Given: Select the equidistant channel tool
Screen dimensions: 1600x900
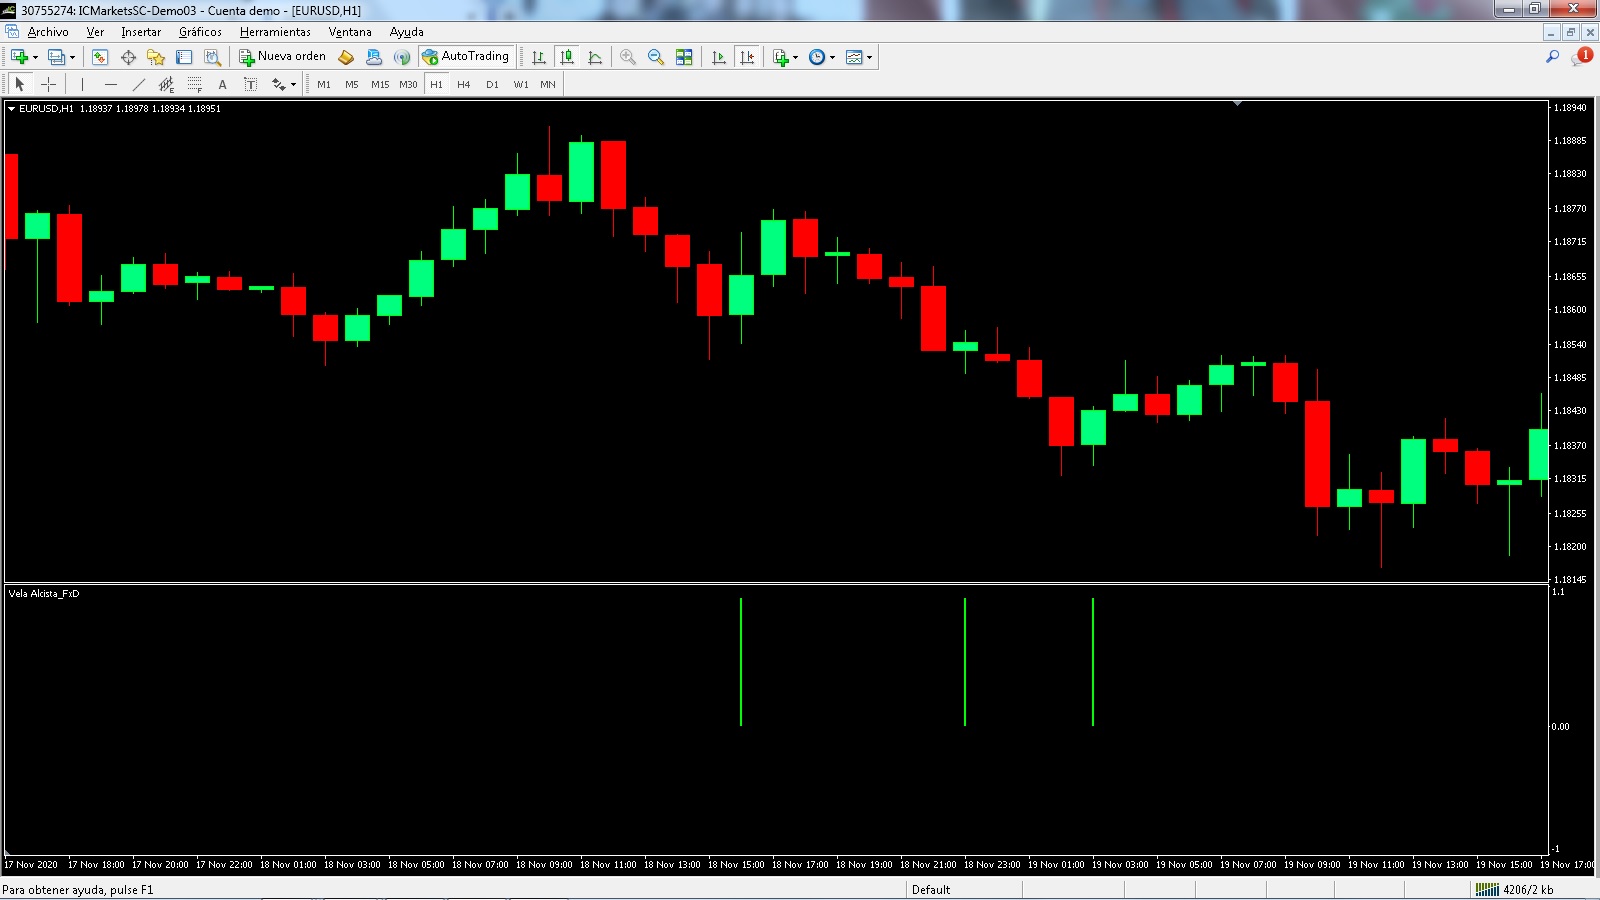Looking at the screenshot, I should pyautogui.click(x=167, y=84).
